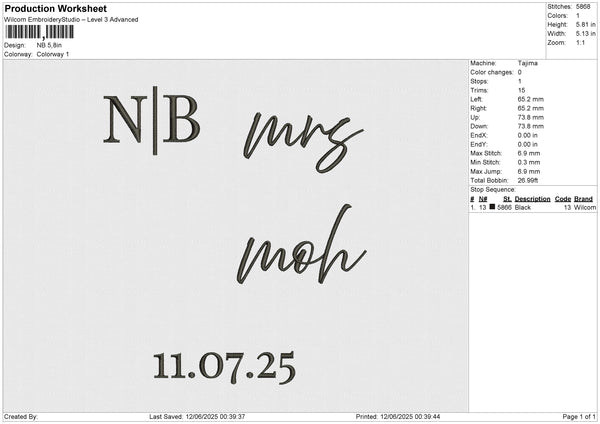Click the EndX value 0.00 in
The width and height of the screenshot is (600, 424).
[528, 135]
